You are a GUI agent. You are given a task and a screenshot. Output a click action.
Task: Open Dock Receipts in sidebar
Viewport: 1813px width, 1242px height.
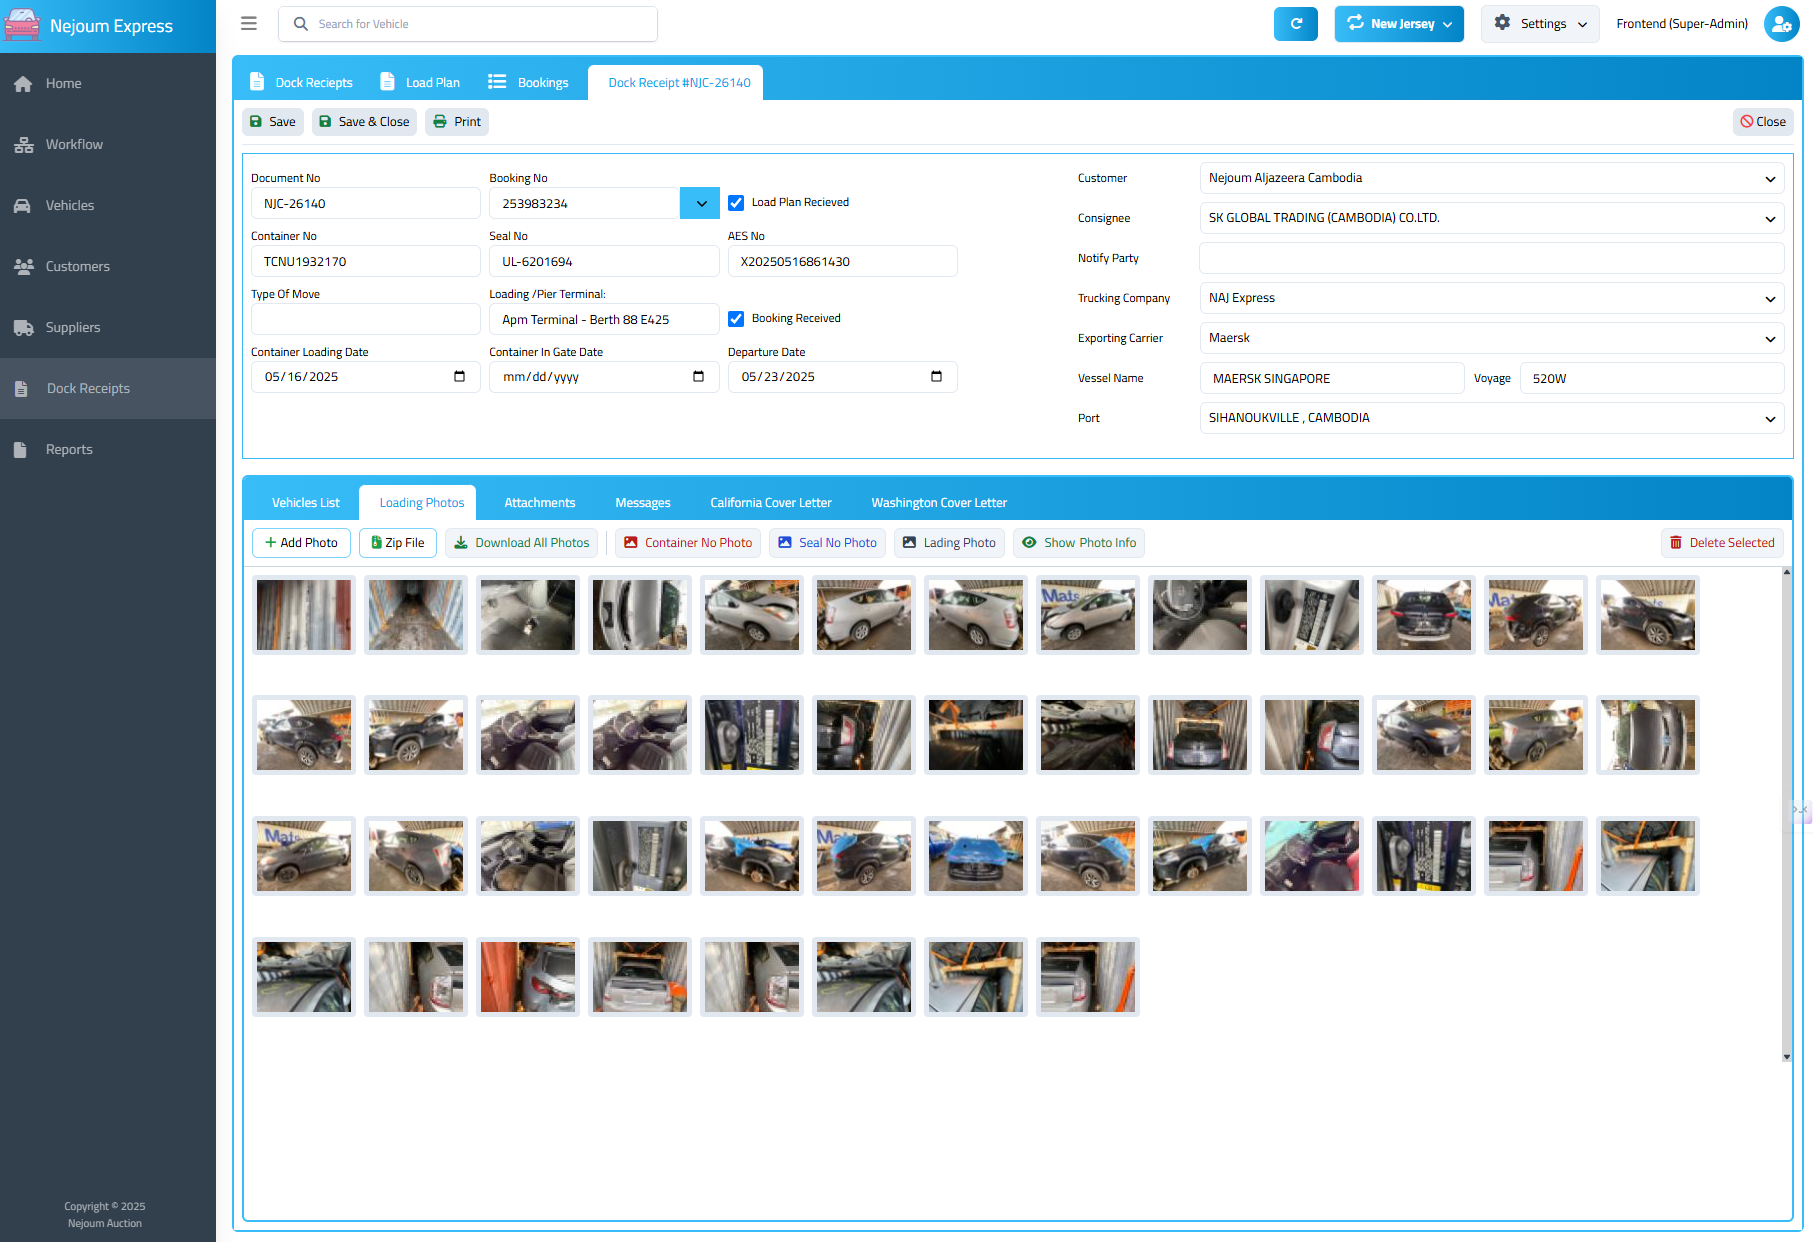(x=108, y=389)
